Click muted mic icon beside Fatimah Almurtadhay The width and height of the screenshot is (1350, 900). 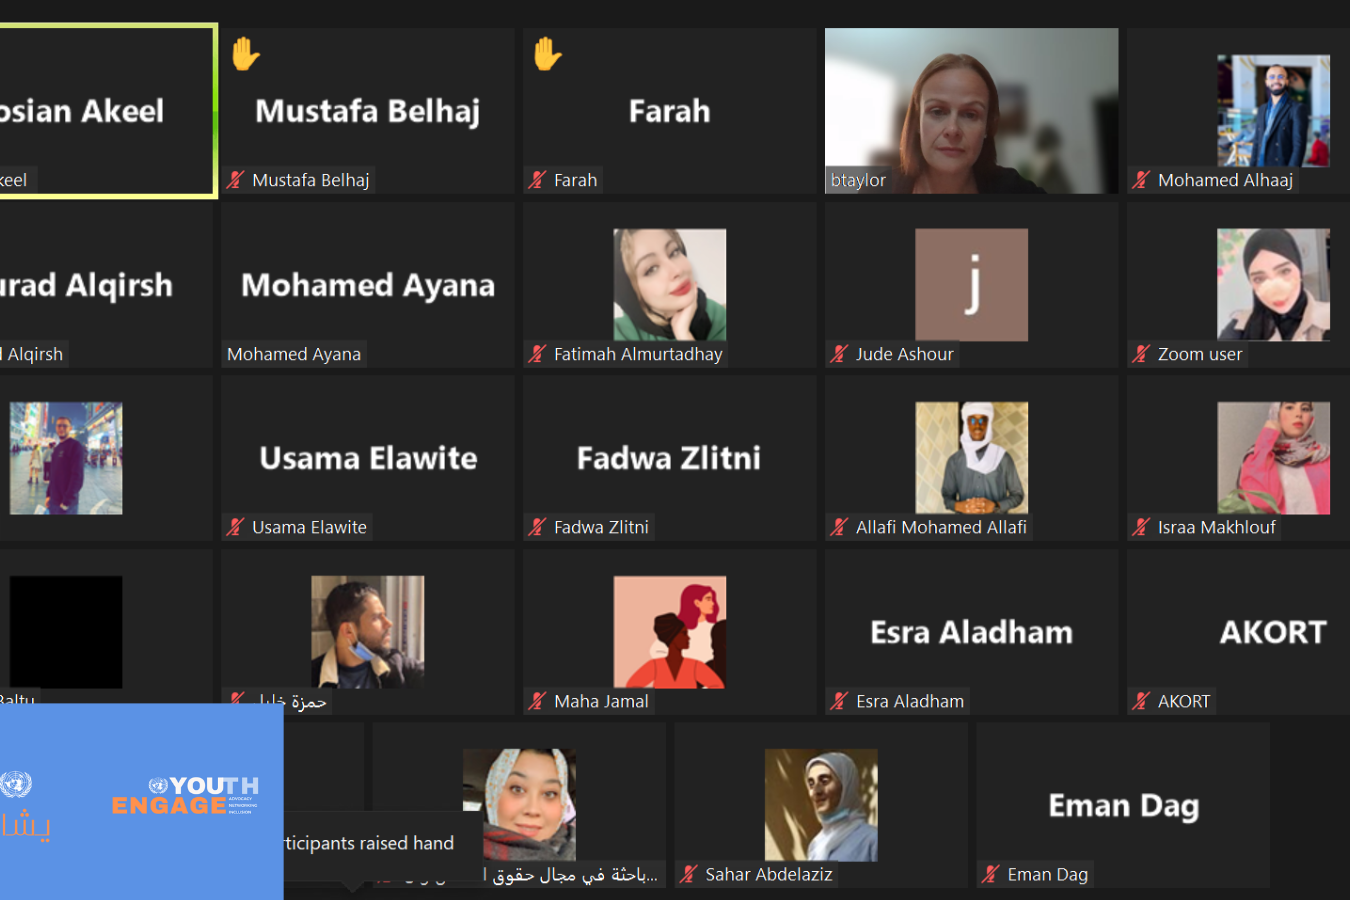point(537,354)
